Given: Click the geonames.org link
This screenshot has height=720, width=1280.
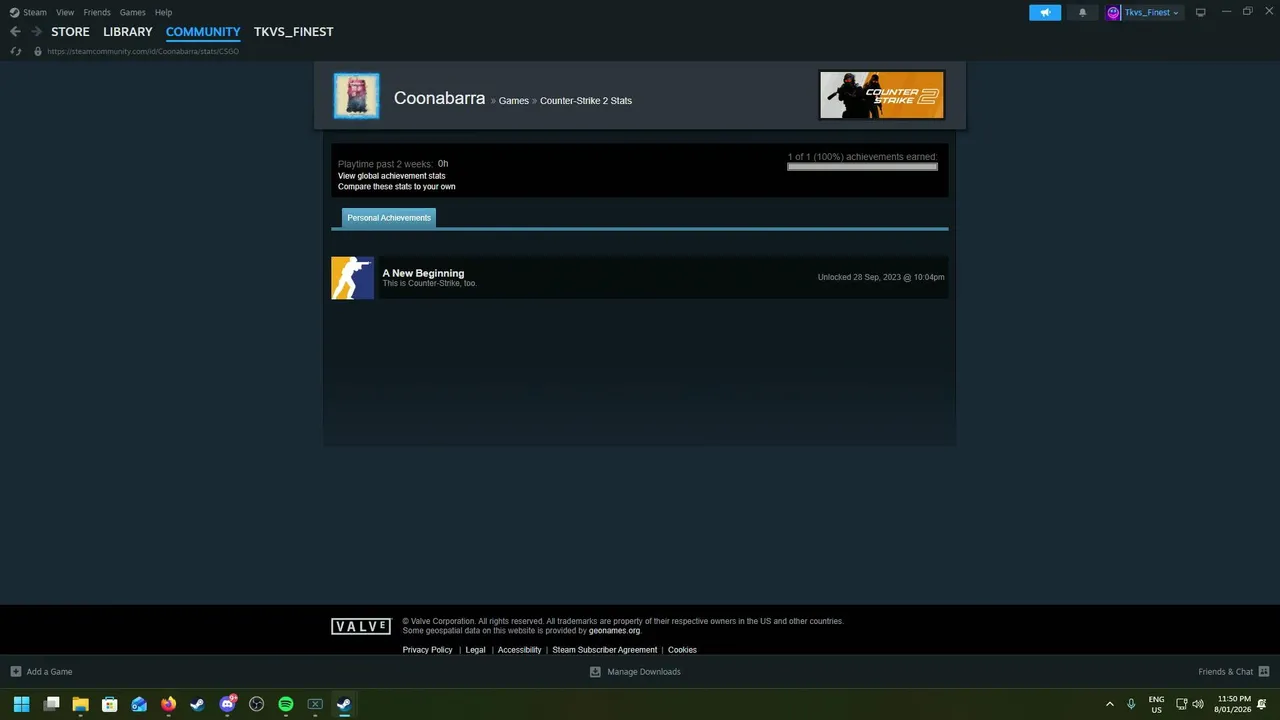Looking at the screenshot, I should pos(614,631).
